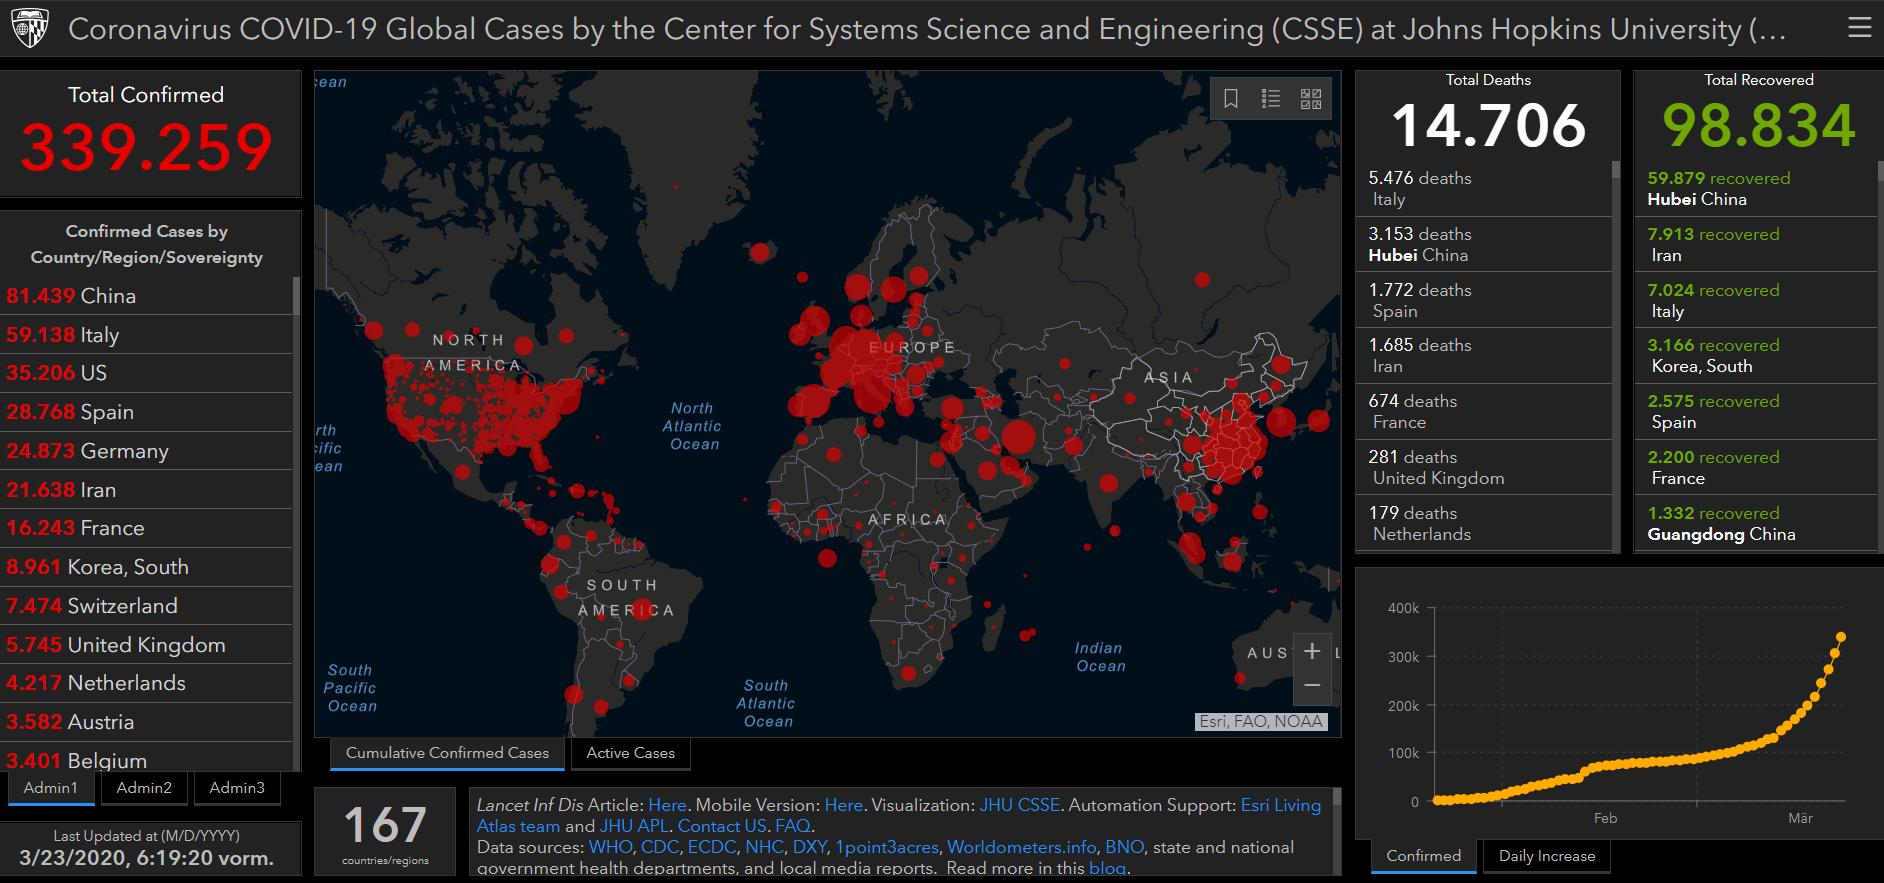1884x883 pixels.
Task: Show the Daily Increase chart tab
Action: (x=1546, y=856)
